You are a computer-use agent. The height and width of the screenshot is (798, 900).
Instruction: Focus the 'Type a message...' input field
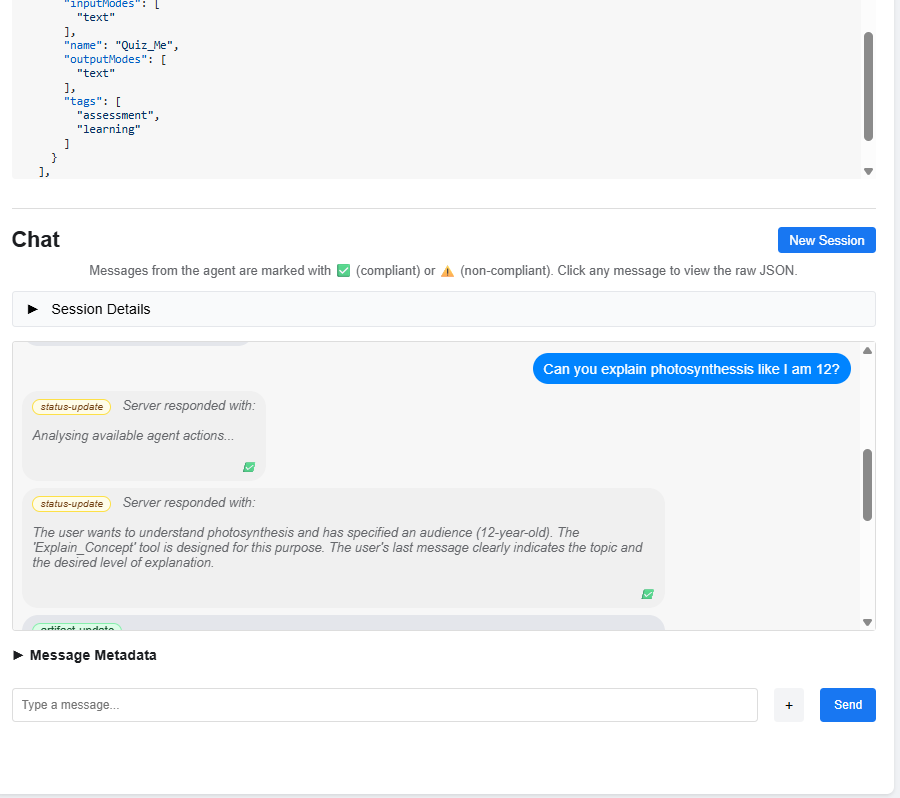(x=384, y=705)
